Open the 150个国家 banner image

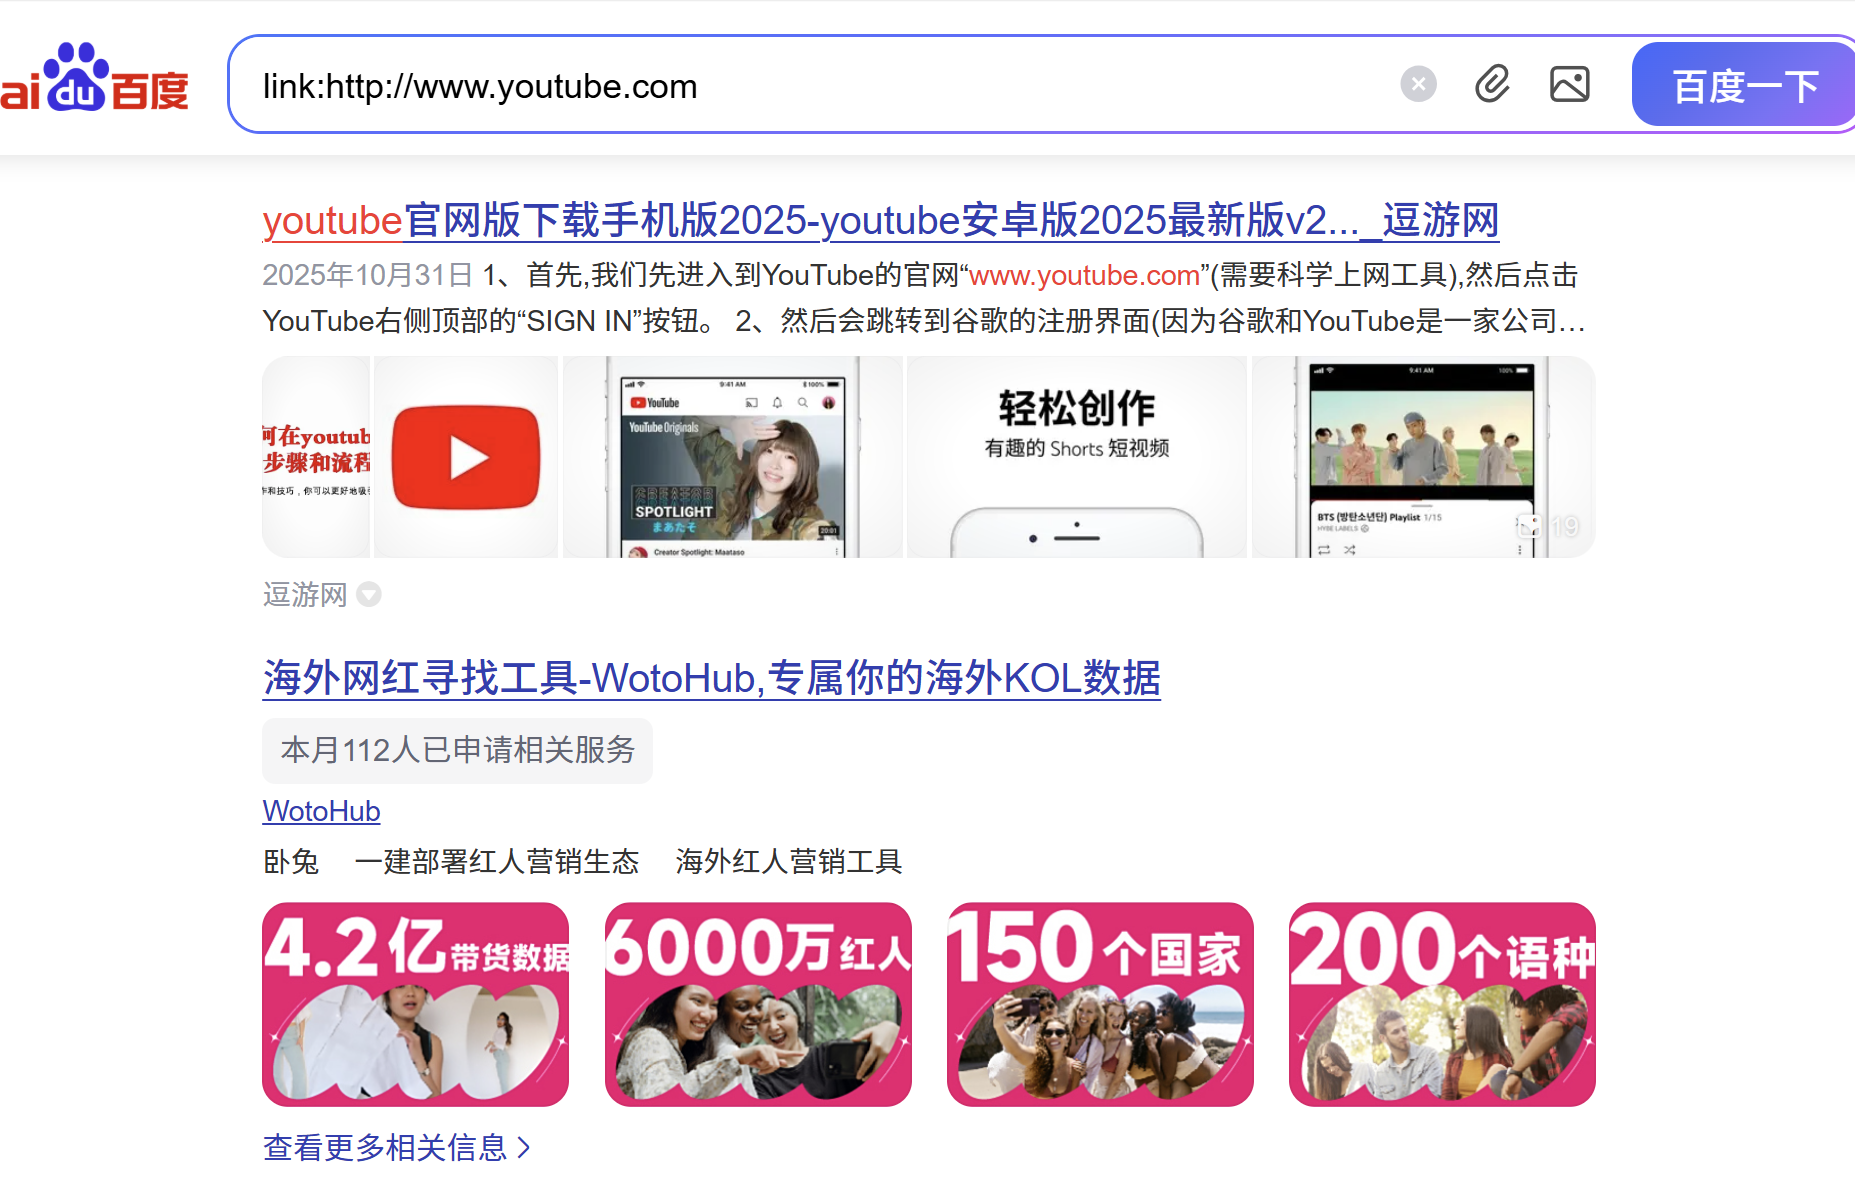tap(1100, 1004)
